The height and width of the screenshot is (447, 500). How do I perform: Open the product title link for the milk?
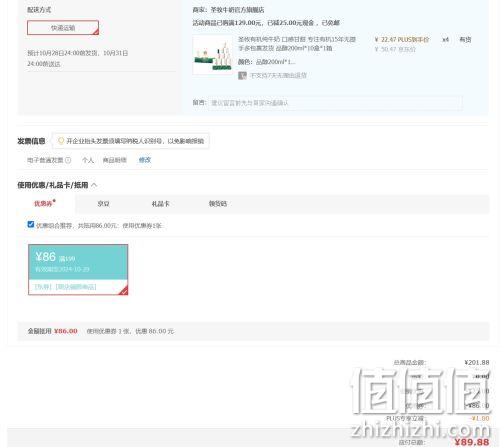pos(297,44)
